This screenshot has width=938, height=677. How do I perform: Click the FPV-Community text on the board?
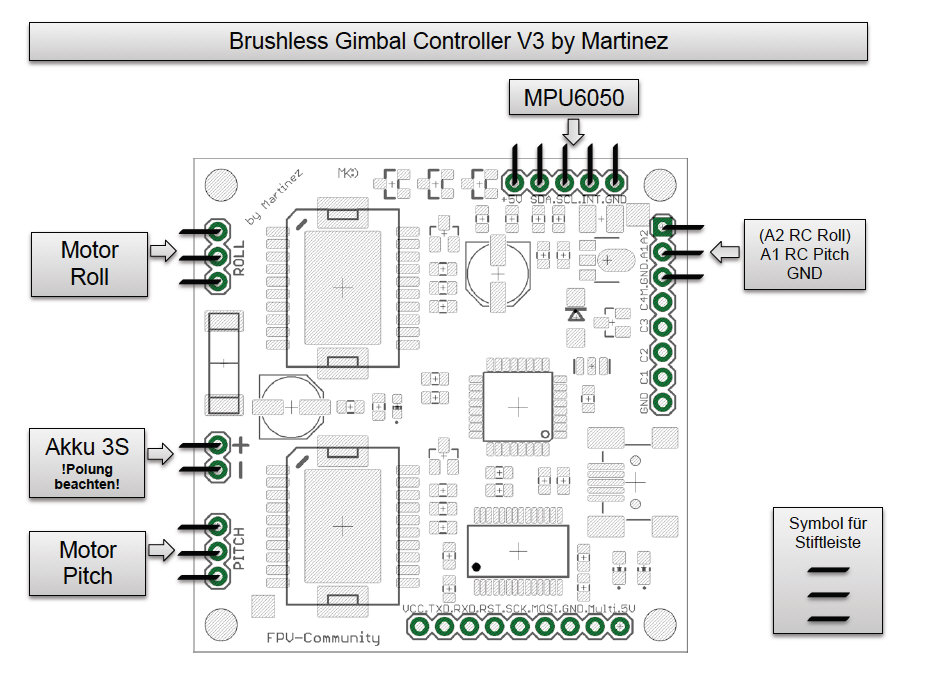pyautogui.click(x=323, y=638)
